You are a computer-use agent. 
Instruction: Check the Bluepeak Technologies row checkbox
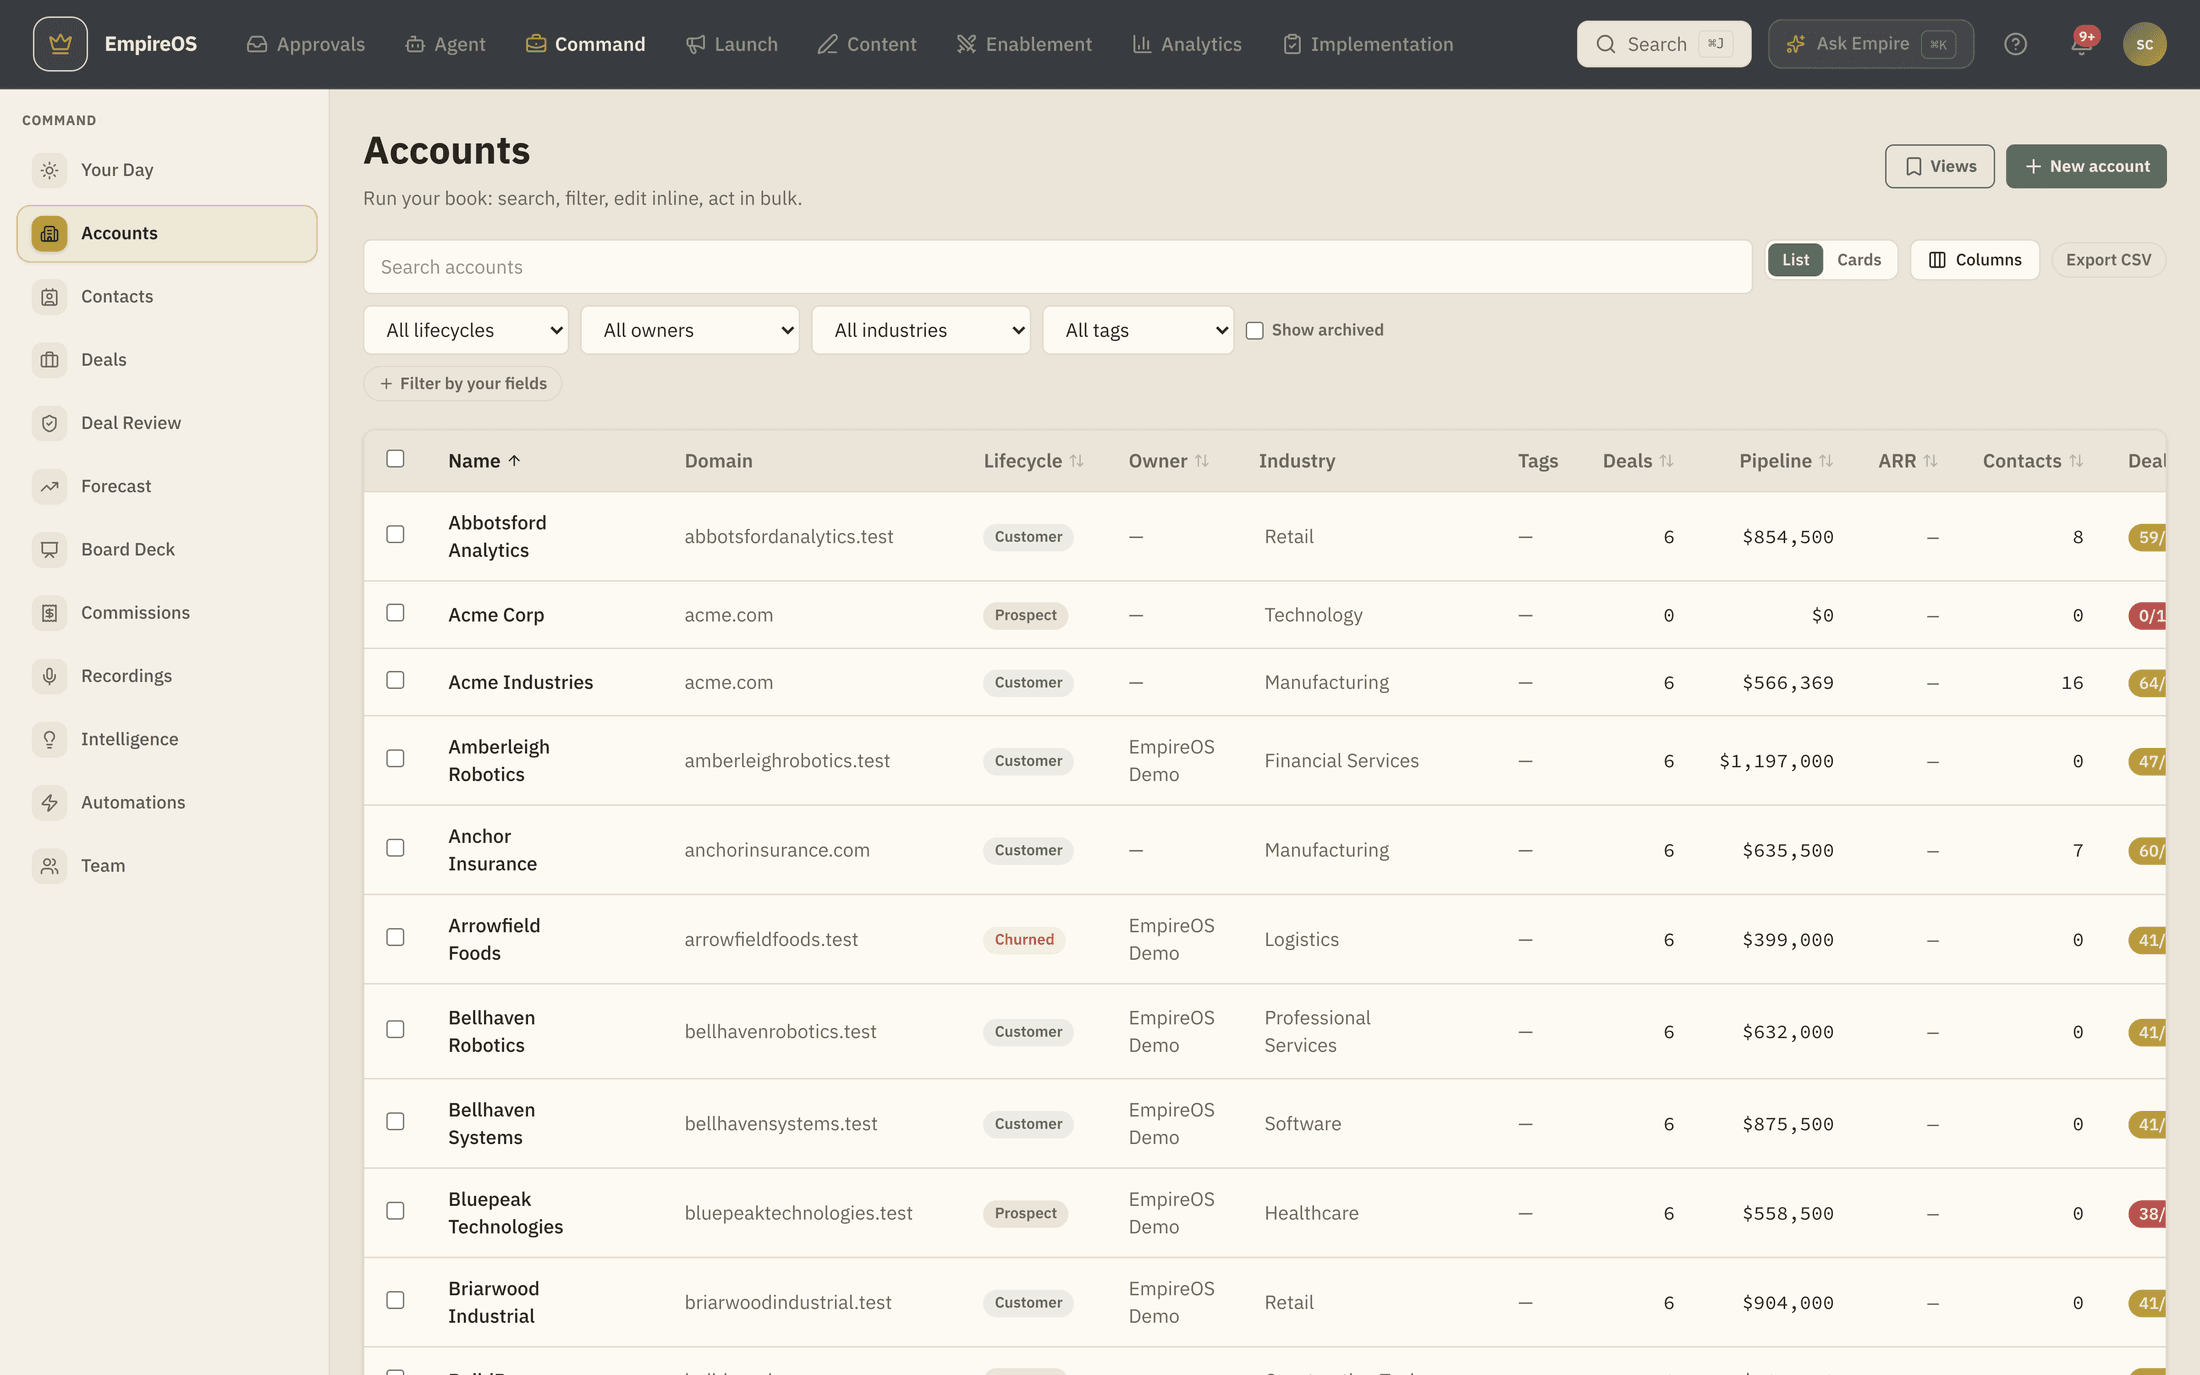pyautogui.click(x=395, y=1211)
